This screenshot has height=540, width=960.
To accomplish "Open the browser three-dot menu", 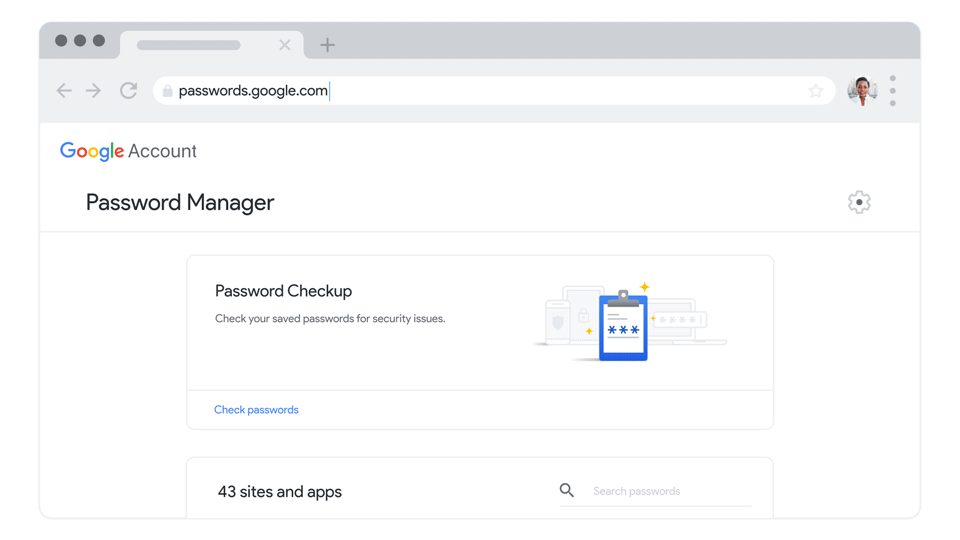I will (x=893, y=91).
